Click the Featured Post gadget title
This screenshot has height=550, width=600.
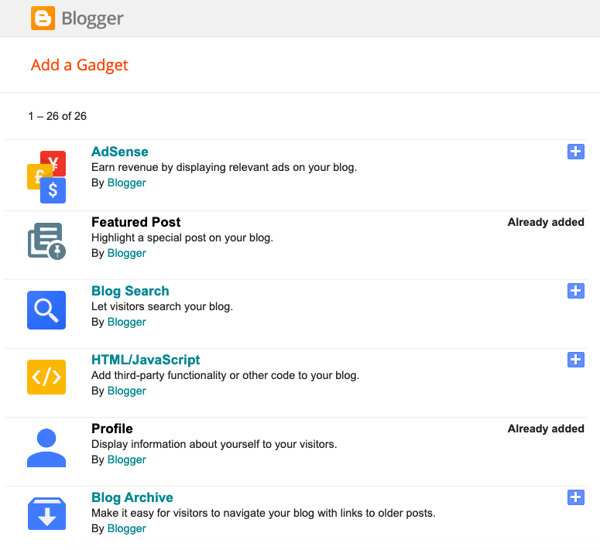click(x=136, y=222)
